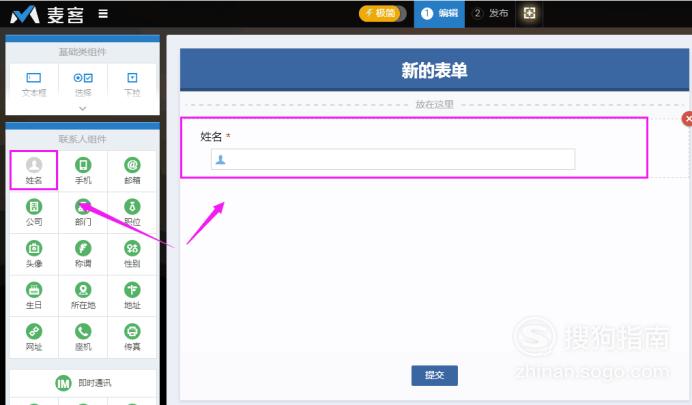Viewport: 692px width, 405px height.
Task: Click the 麦客 logo
Action: coord(47,14)
